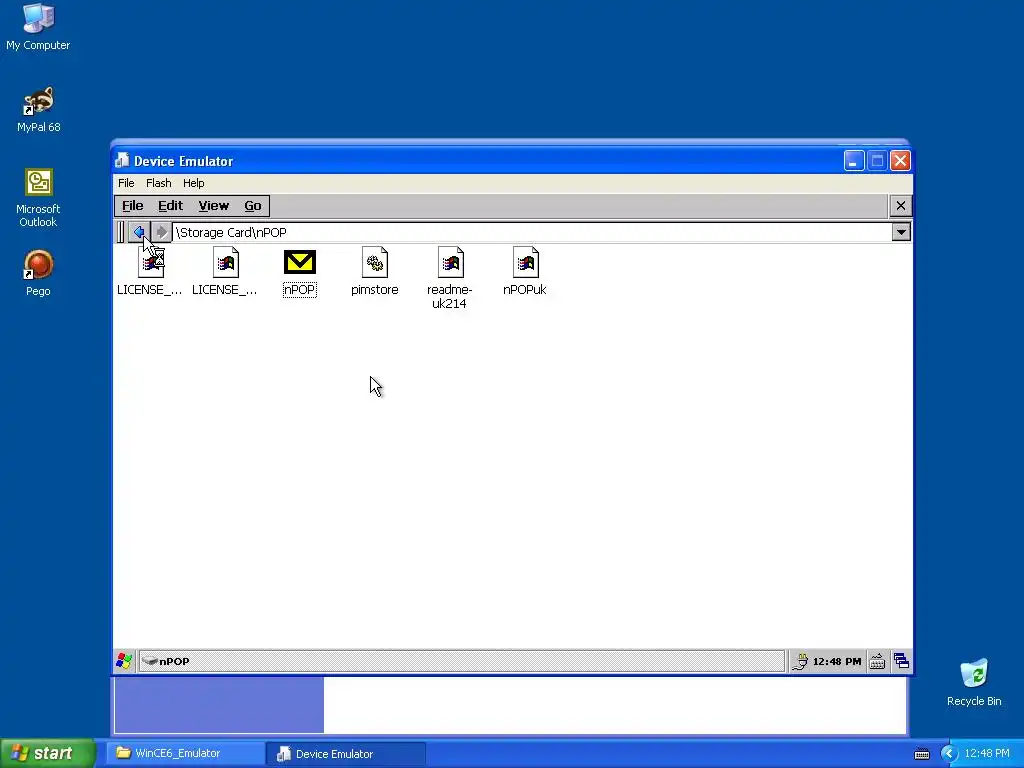Click the system tray keyboard icon

tap(921, 754)
